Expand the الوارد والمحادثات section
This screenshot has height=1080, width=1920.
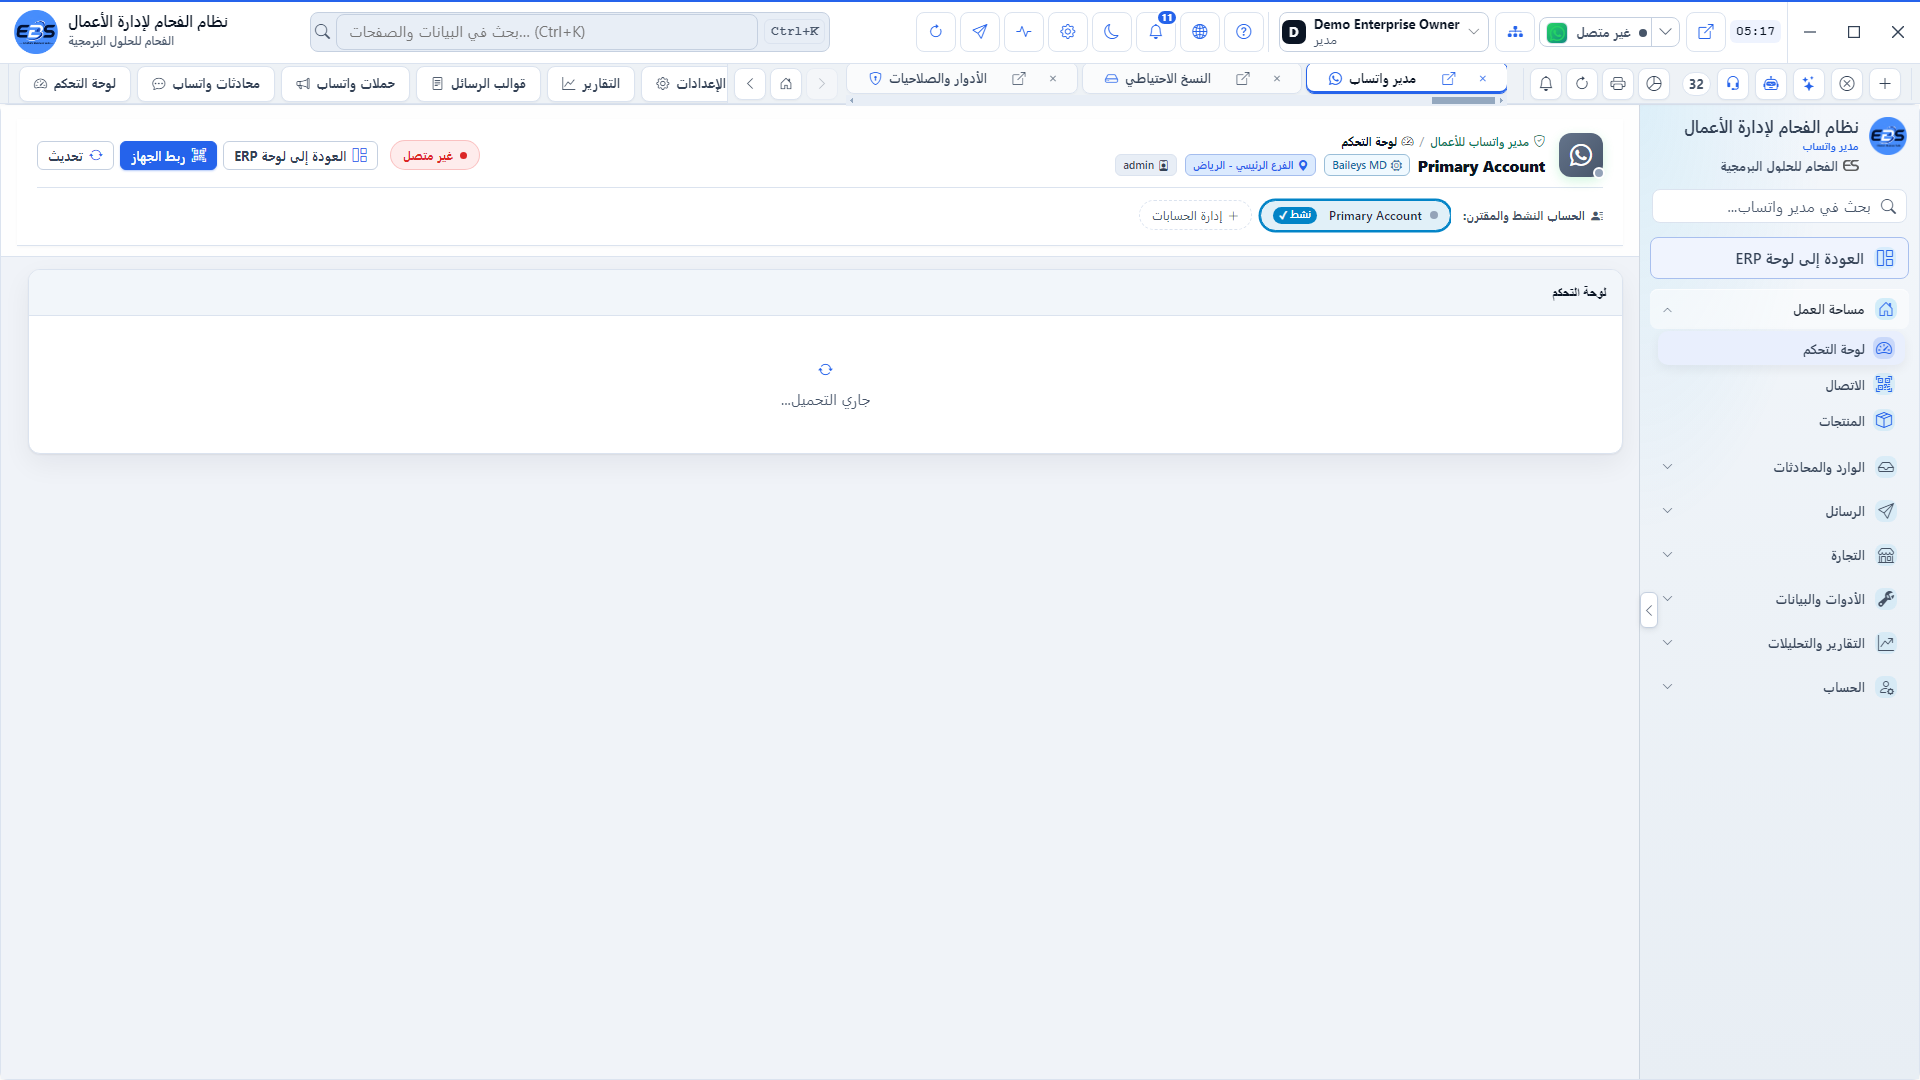click(1780, 467)
